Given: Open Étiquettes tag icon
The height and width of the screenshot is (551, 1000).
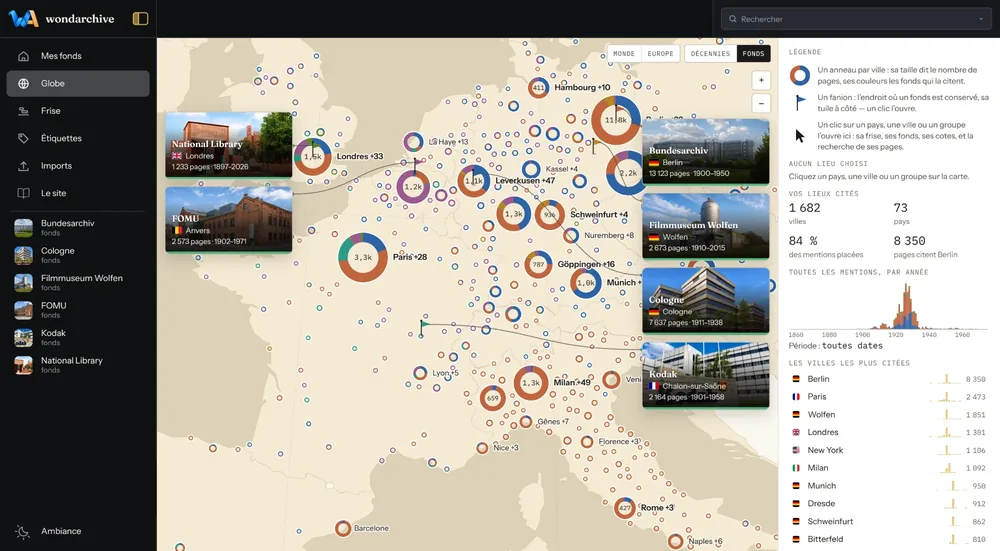Looking at the screenshot, I should tap(24, 138).
